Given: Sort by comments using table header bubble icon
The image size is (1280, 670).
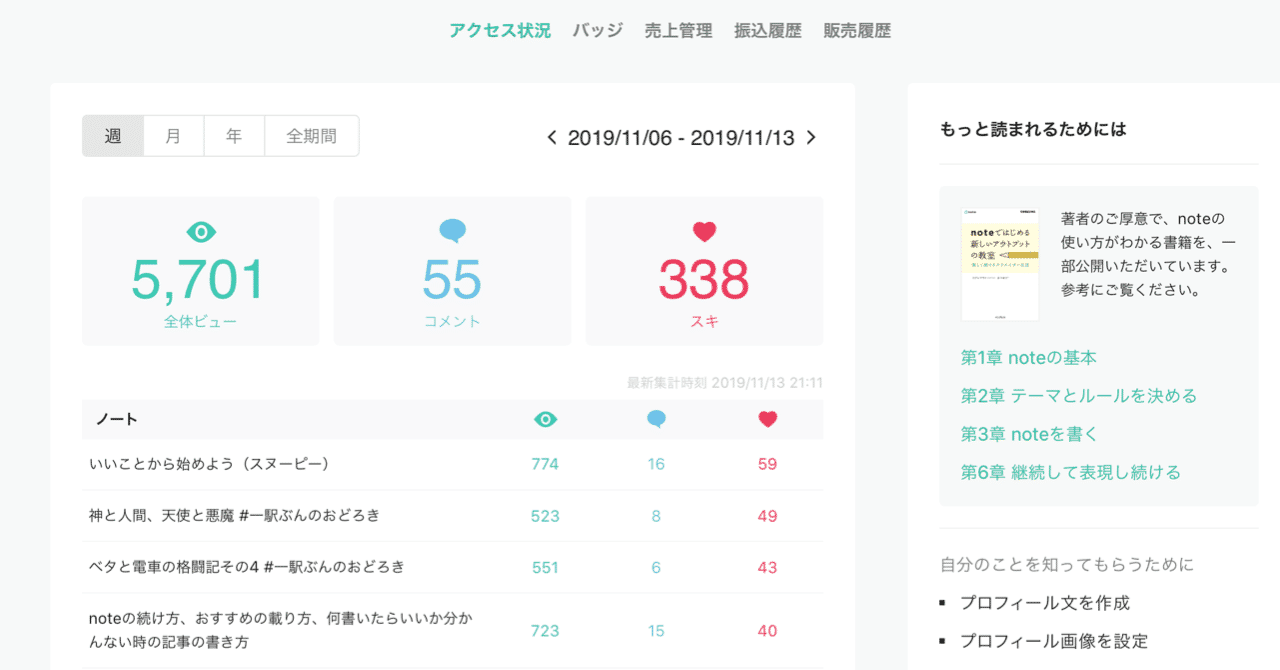Looking at the screenshot, I should tap(656, 420).
